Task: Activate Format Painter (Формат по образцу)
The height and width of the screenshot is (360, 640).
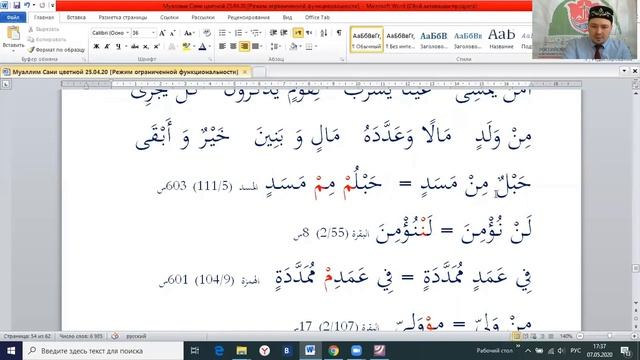Action: click(x=56, y=50)
